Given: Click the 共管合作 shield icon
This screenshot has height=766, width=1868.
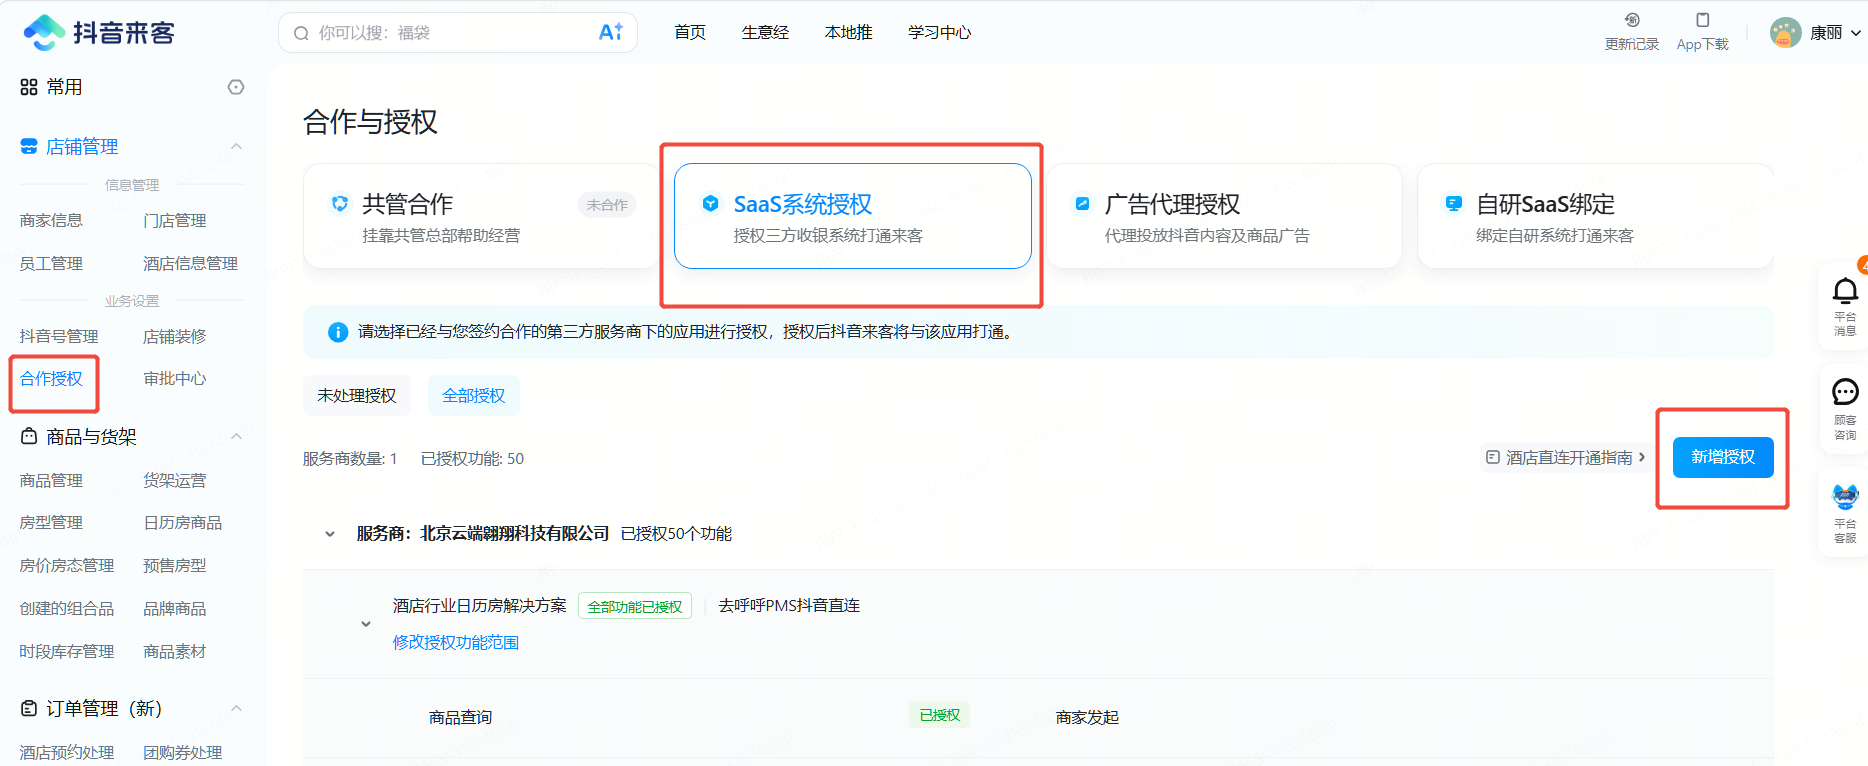Looking at the screenshot, I should (x=340, y=204).
